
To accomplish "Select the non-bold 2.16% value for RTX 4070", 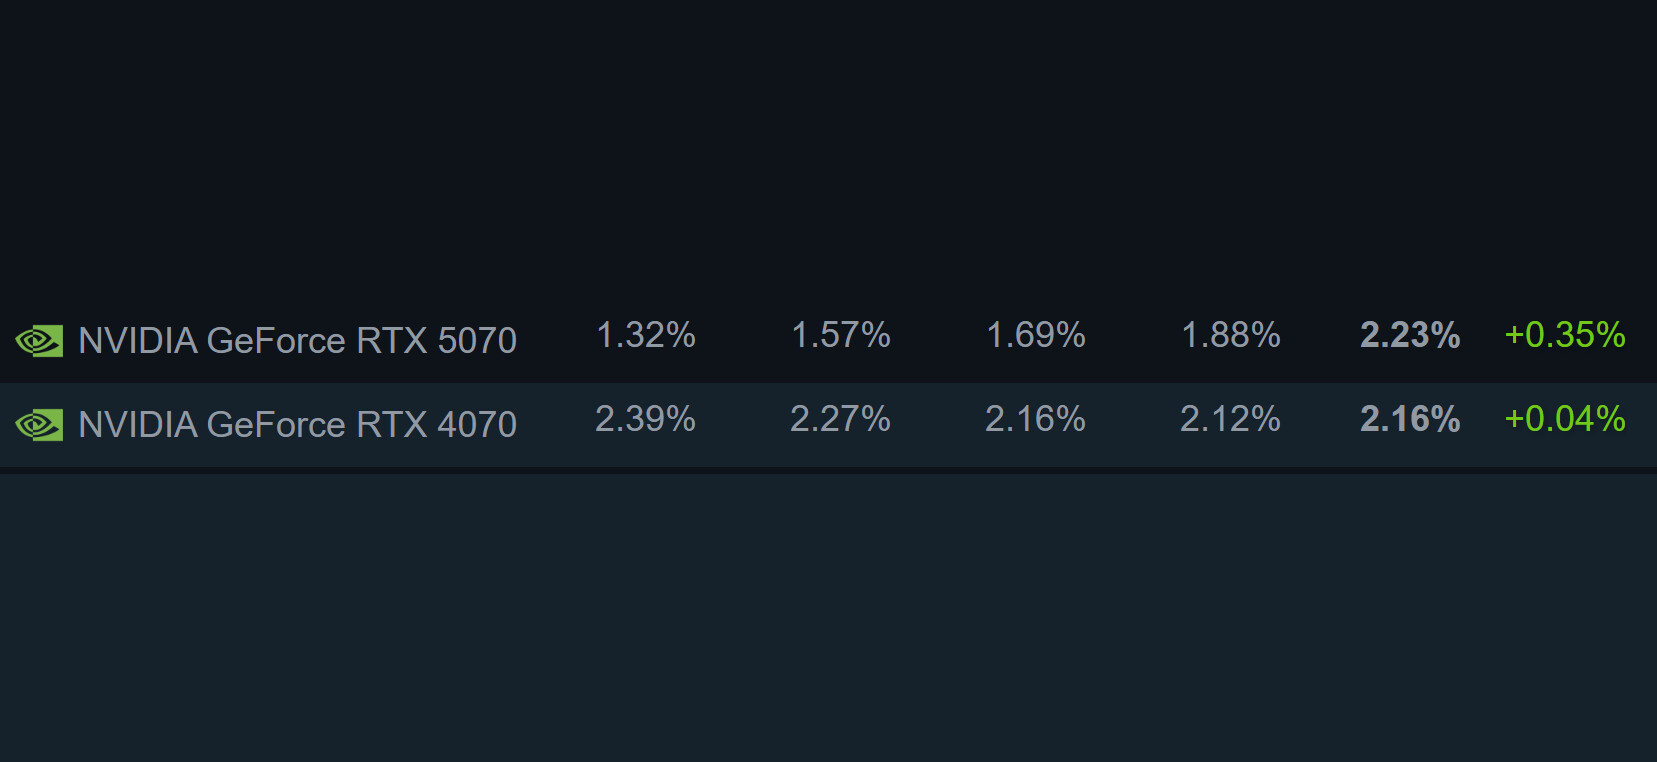I will click(x=1035, y=419).
